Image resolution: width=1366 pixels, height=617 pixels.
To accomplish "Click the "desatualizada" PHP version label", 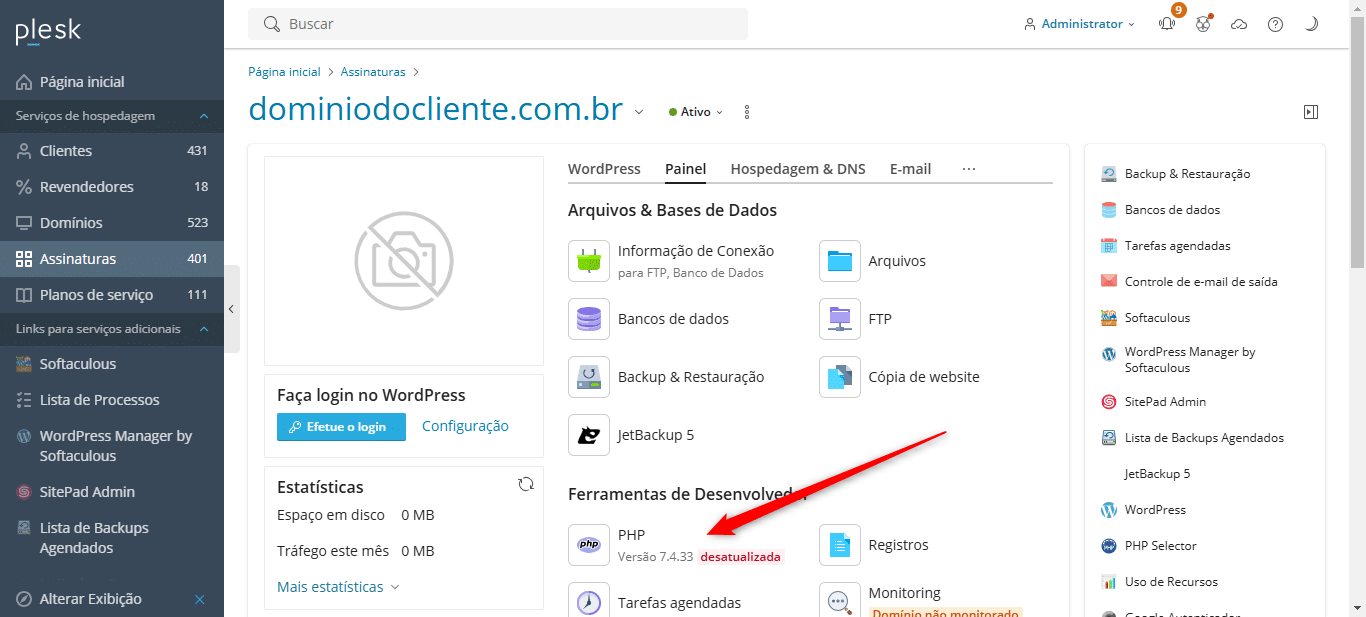I will point(741,557).
